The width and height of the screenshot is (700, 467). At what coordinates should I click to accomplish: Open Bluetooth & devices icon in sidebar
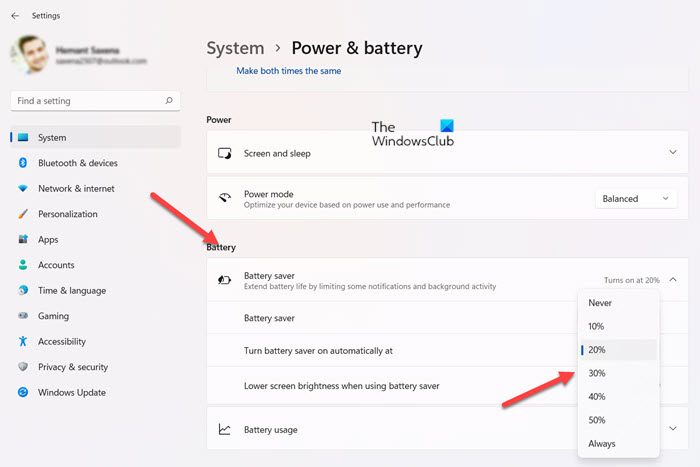(x=22, y=163)
